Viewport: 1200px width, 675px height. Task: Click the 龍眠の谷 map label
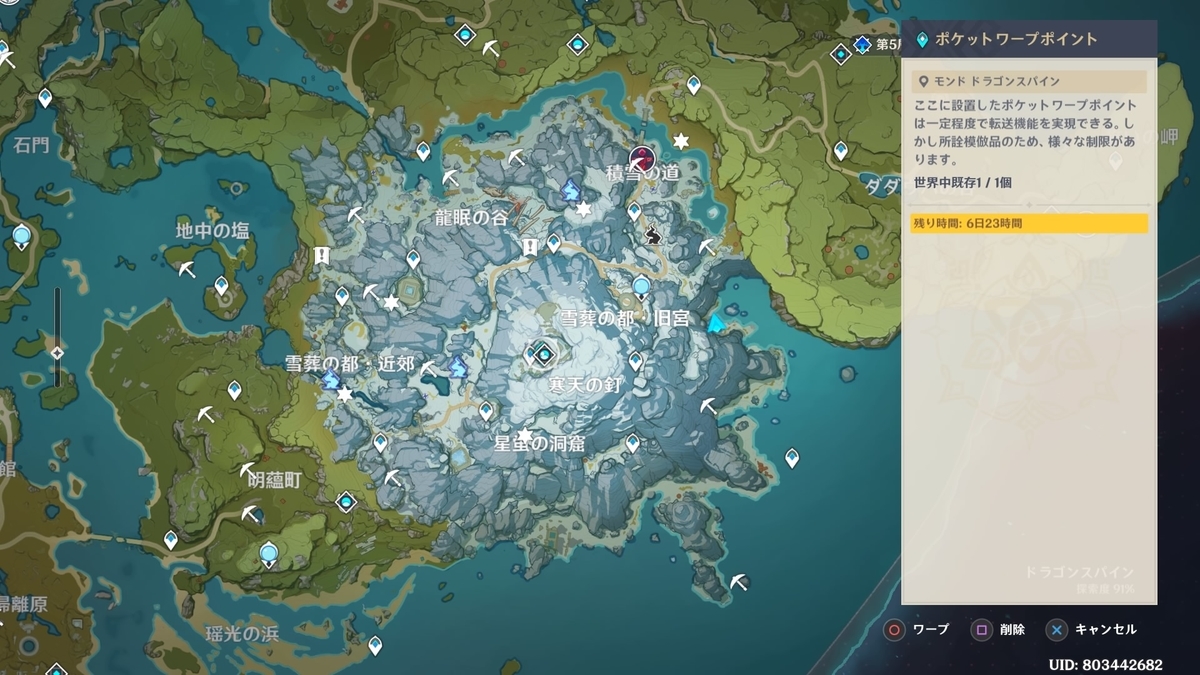tap(472, 218)
